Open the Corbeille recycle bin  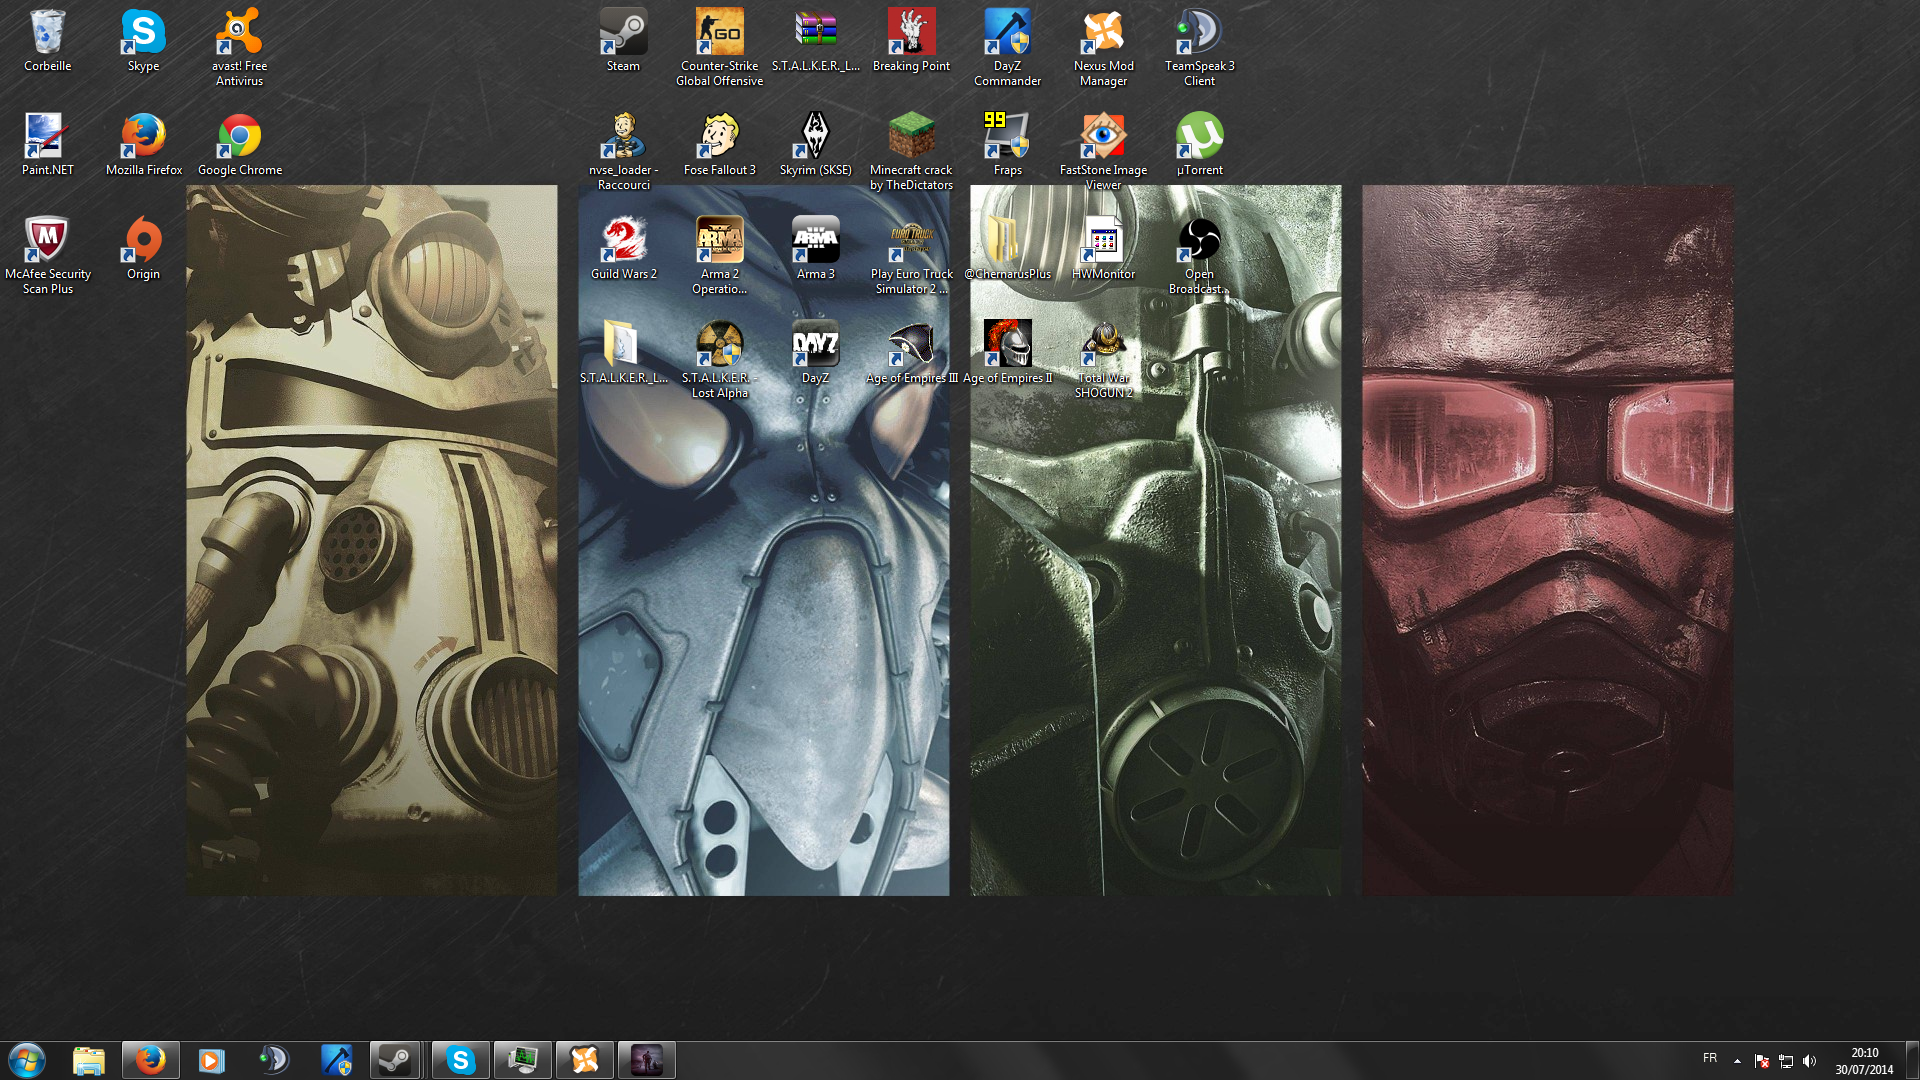click(x=47, y=41)
